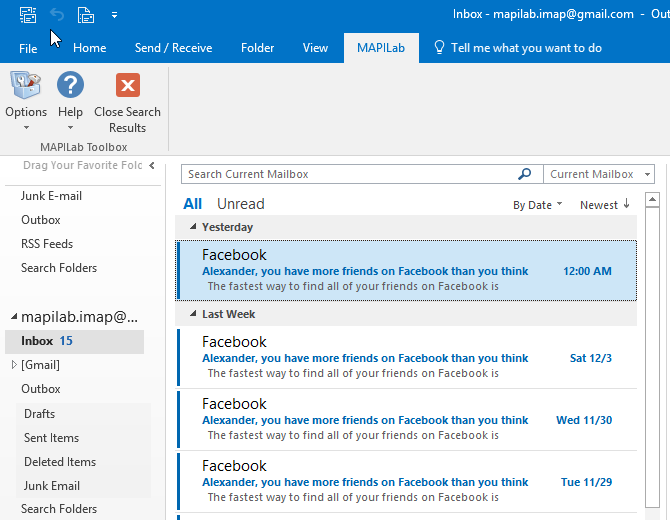This screenshot has width=670, height=520.
Task: Open the RSS Feeds folder
Action: [x=47, y=244]
